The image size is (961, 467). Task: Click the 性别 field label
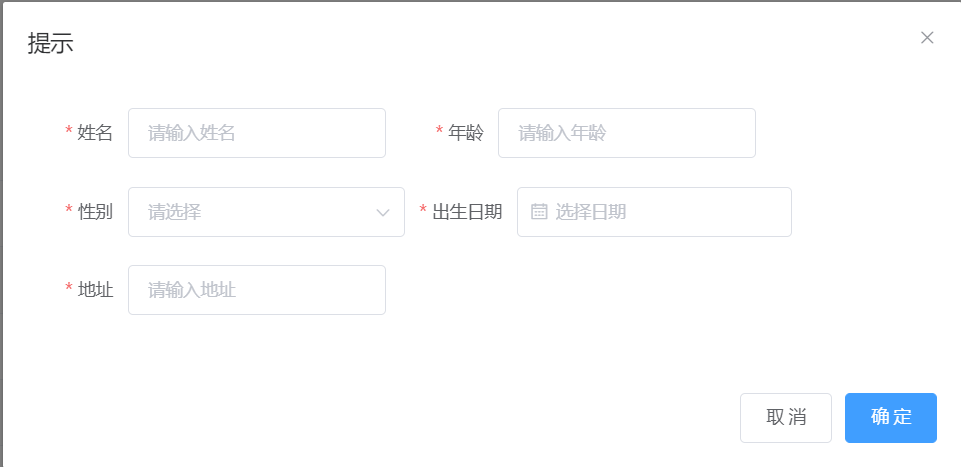95,212
